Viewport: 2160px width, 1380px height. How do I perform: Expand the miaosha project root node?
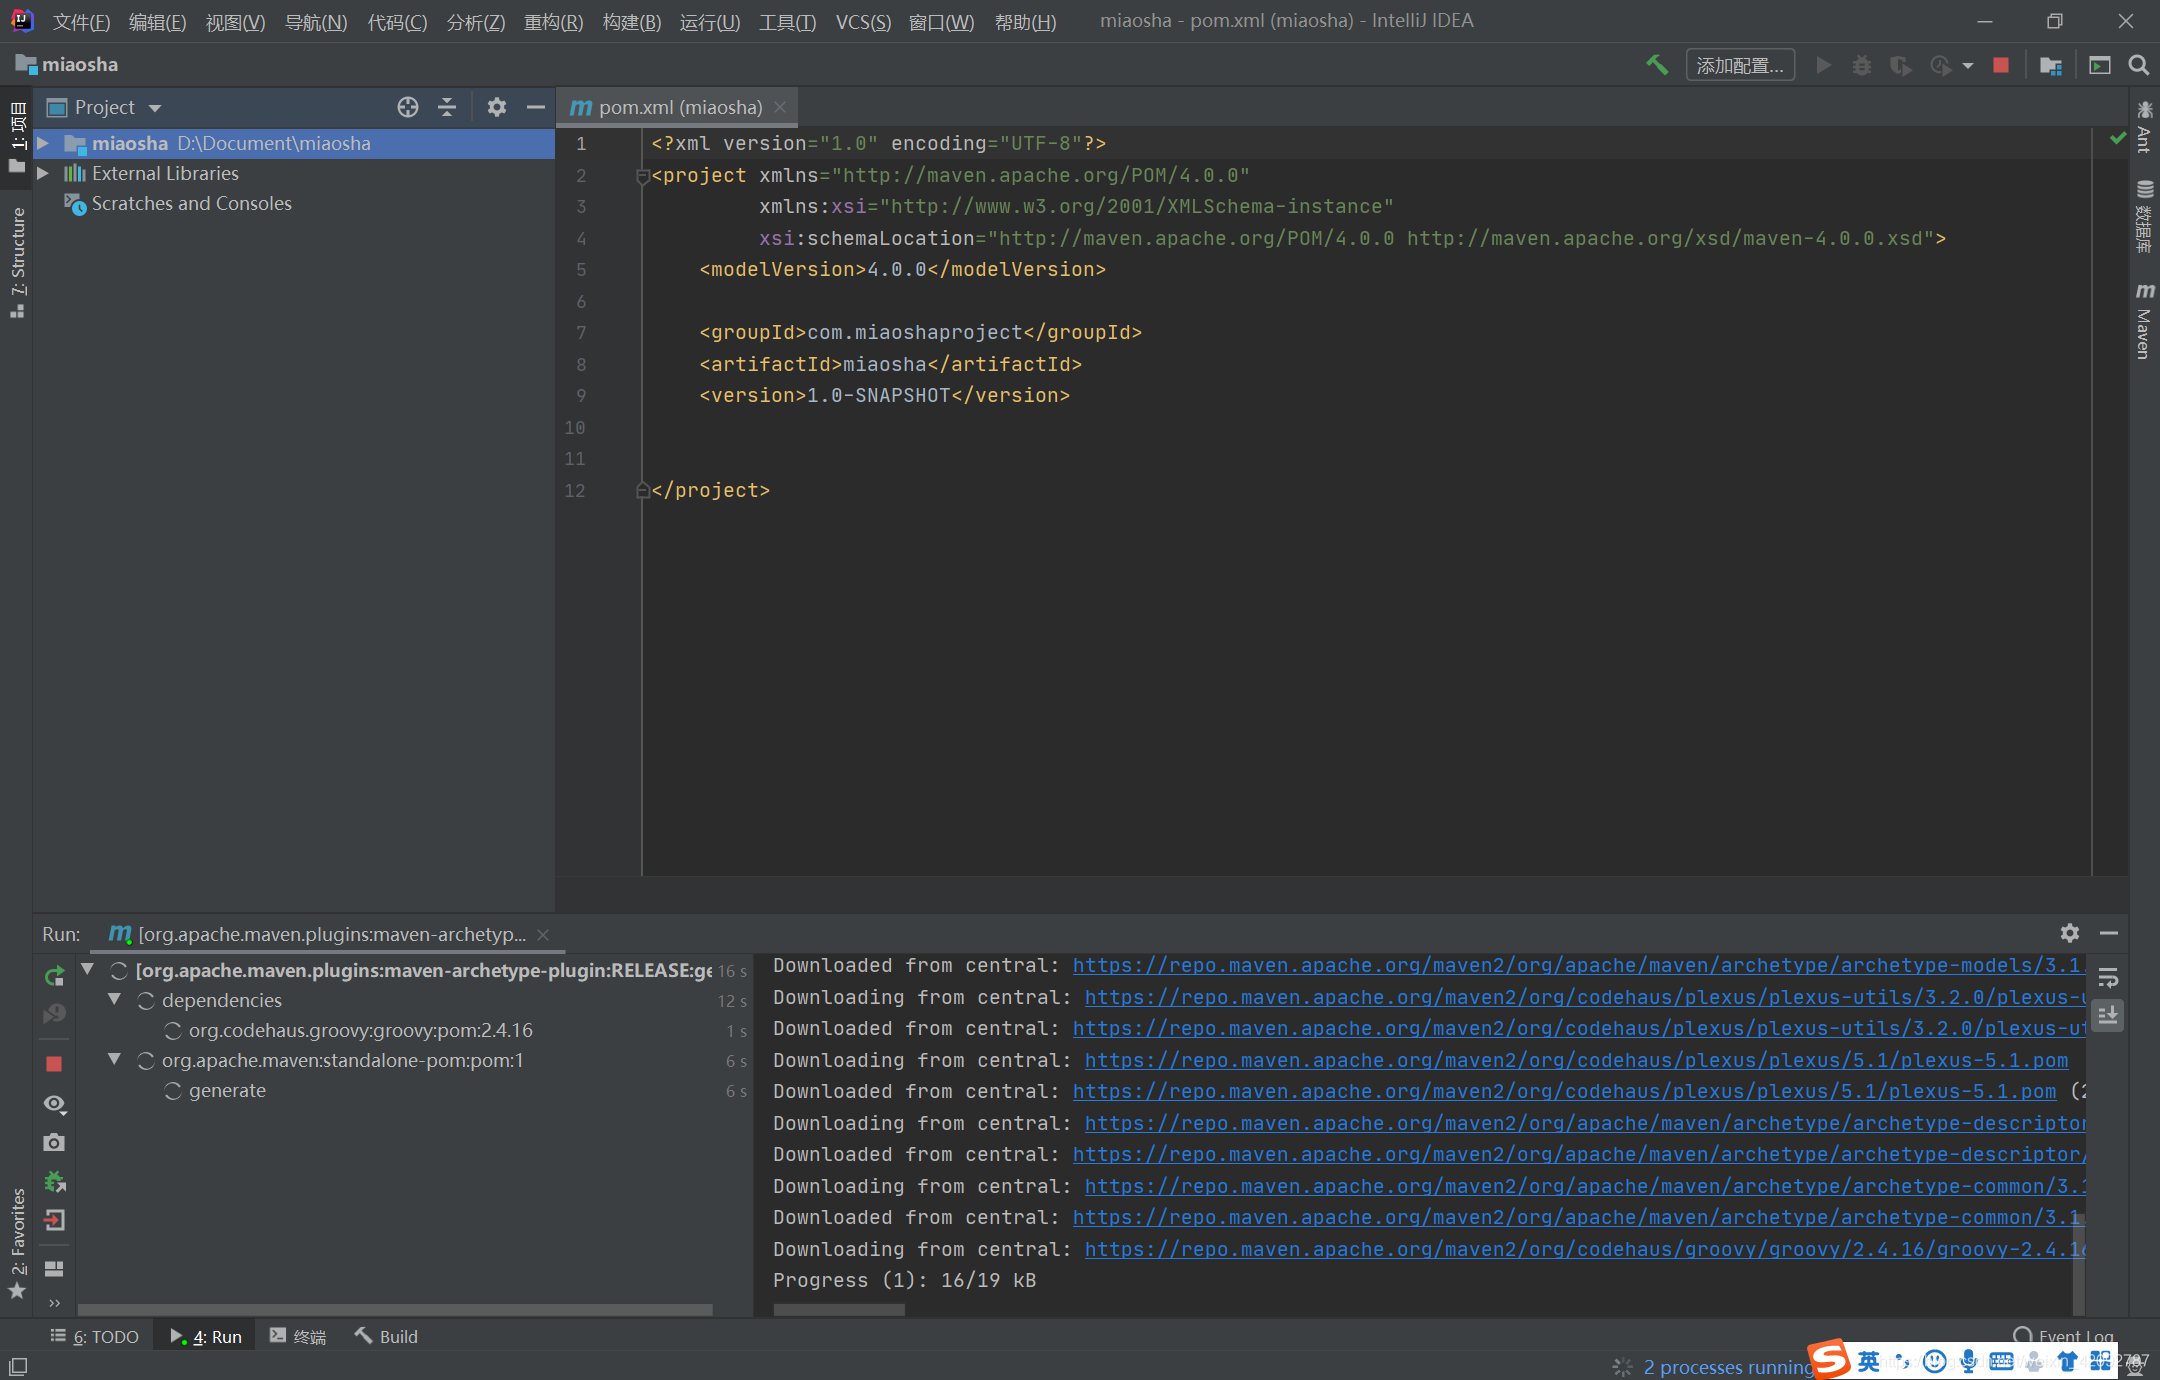pos(43,144)
